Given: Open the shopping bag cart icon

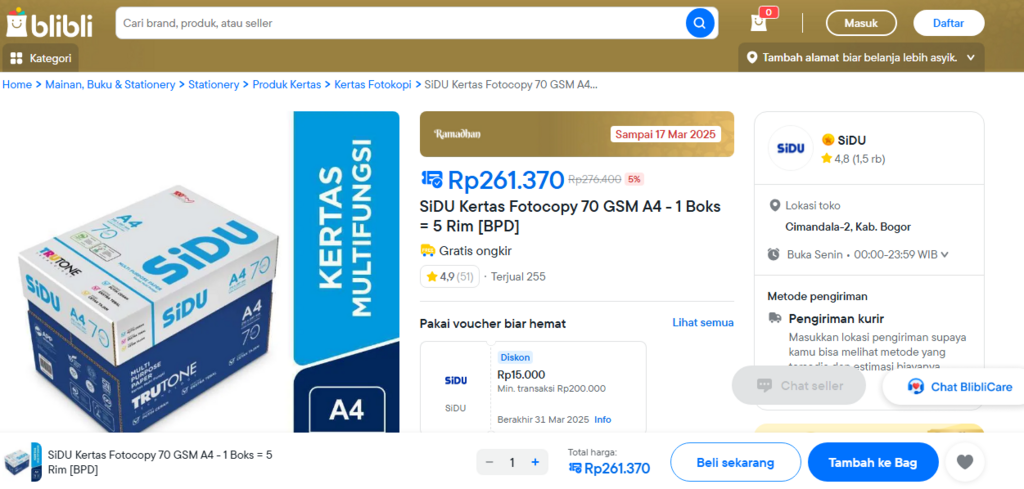Looking at the screenshot, I should [x=761, y=22].
